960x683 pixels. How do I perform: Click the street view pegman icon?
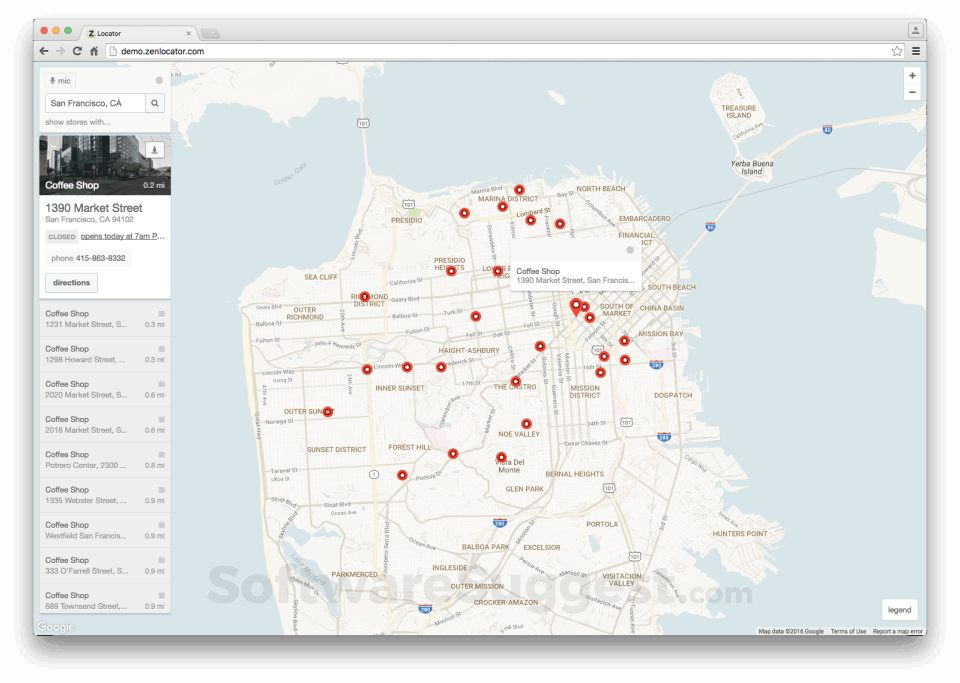[x=154, y=150]
